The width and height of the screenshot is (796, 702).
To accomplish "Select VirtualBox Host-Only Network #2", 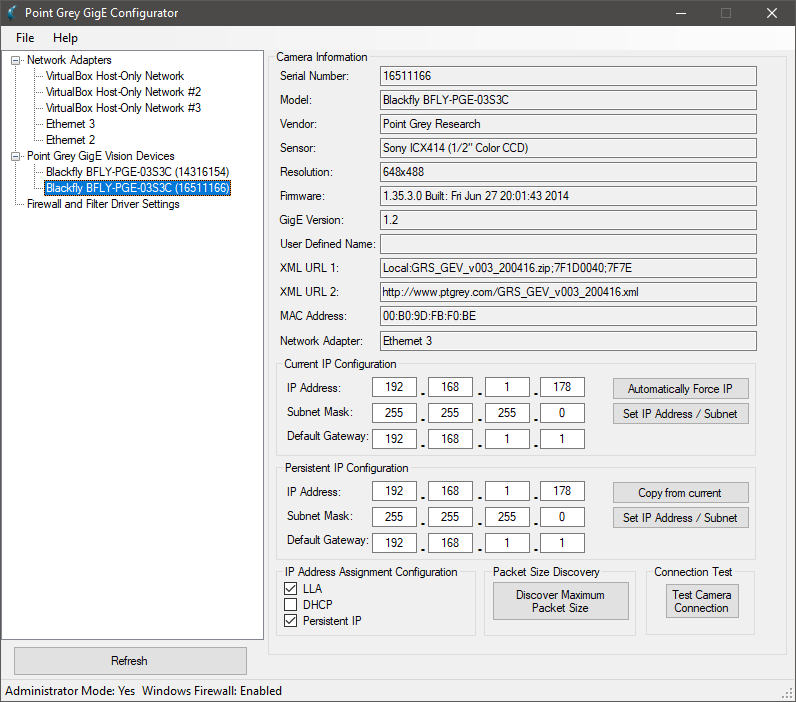I will click(123, 92).
